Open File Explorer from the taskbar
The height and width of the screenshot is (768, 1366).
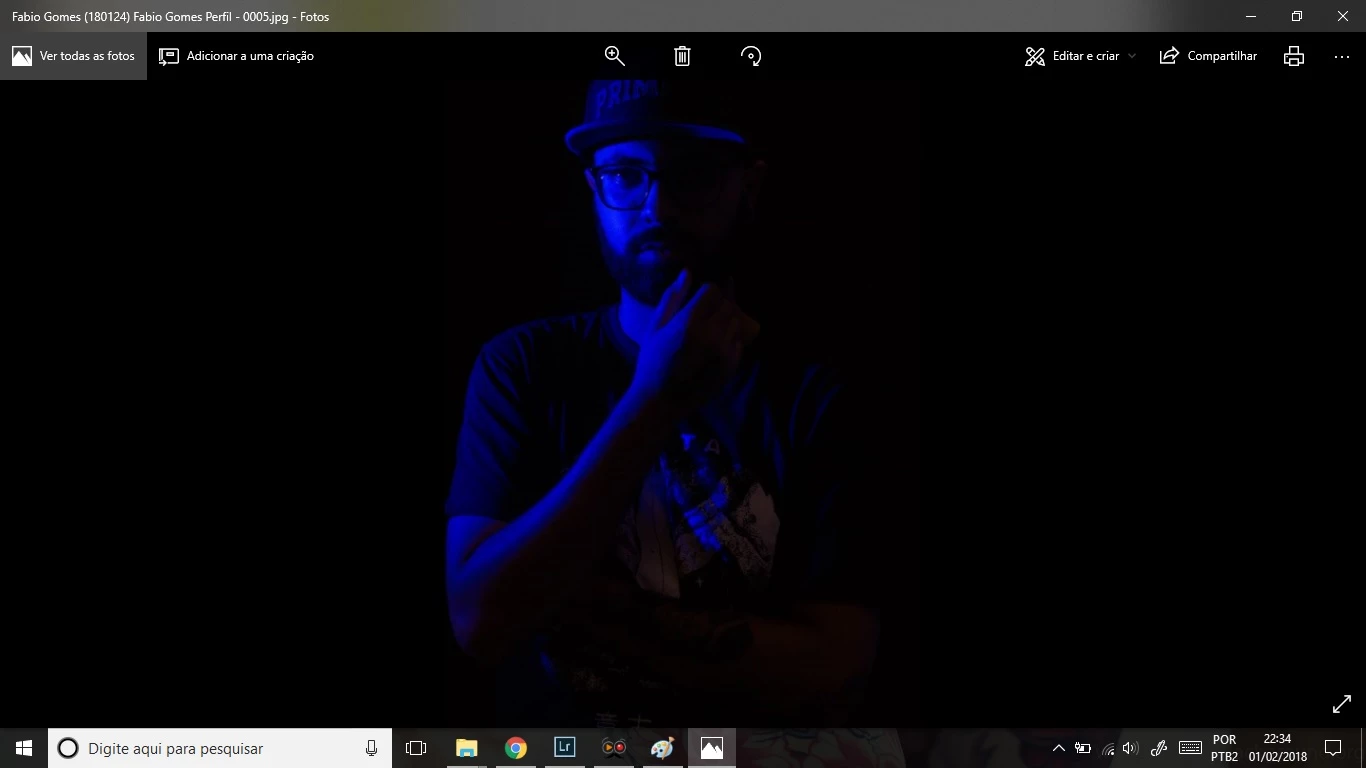[466, 748]
